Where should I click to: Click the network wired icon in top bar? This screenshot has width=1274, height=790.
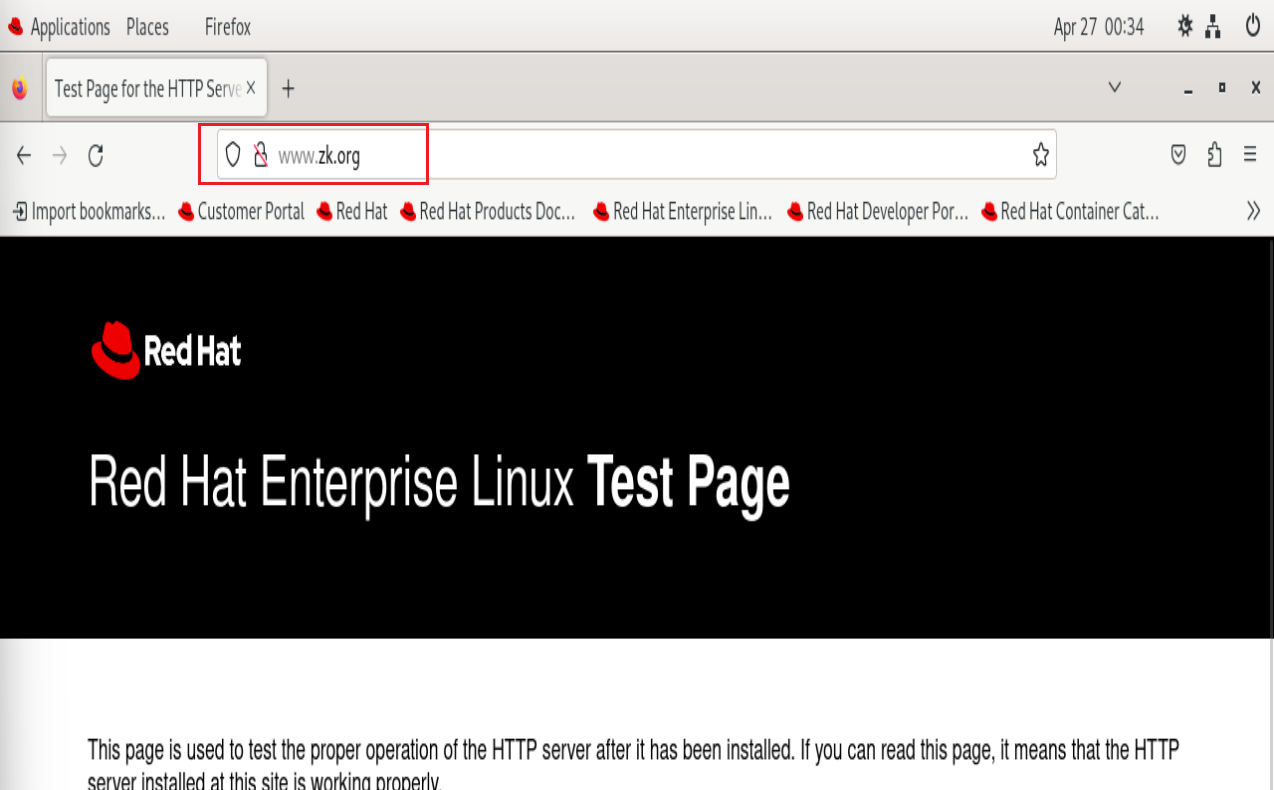pyautogui.click(x=1213, y=26)
